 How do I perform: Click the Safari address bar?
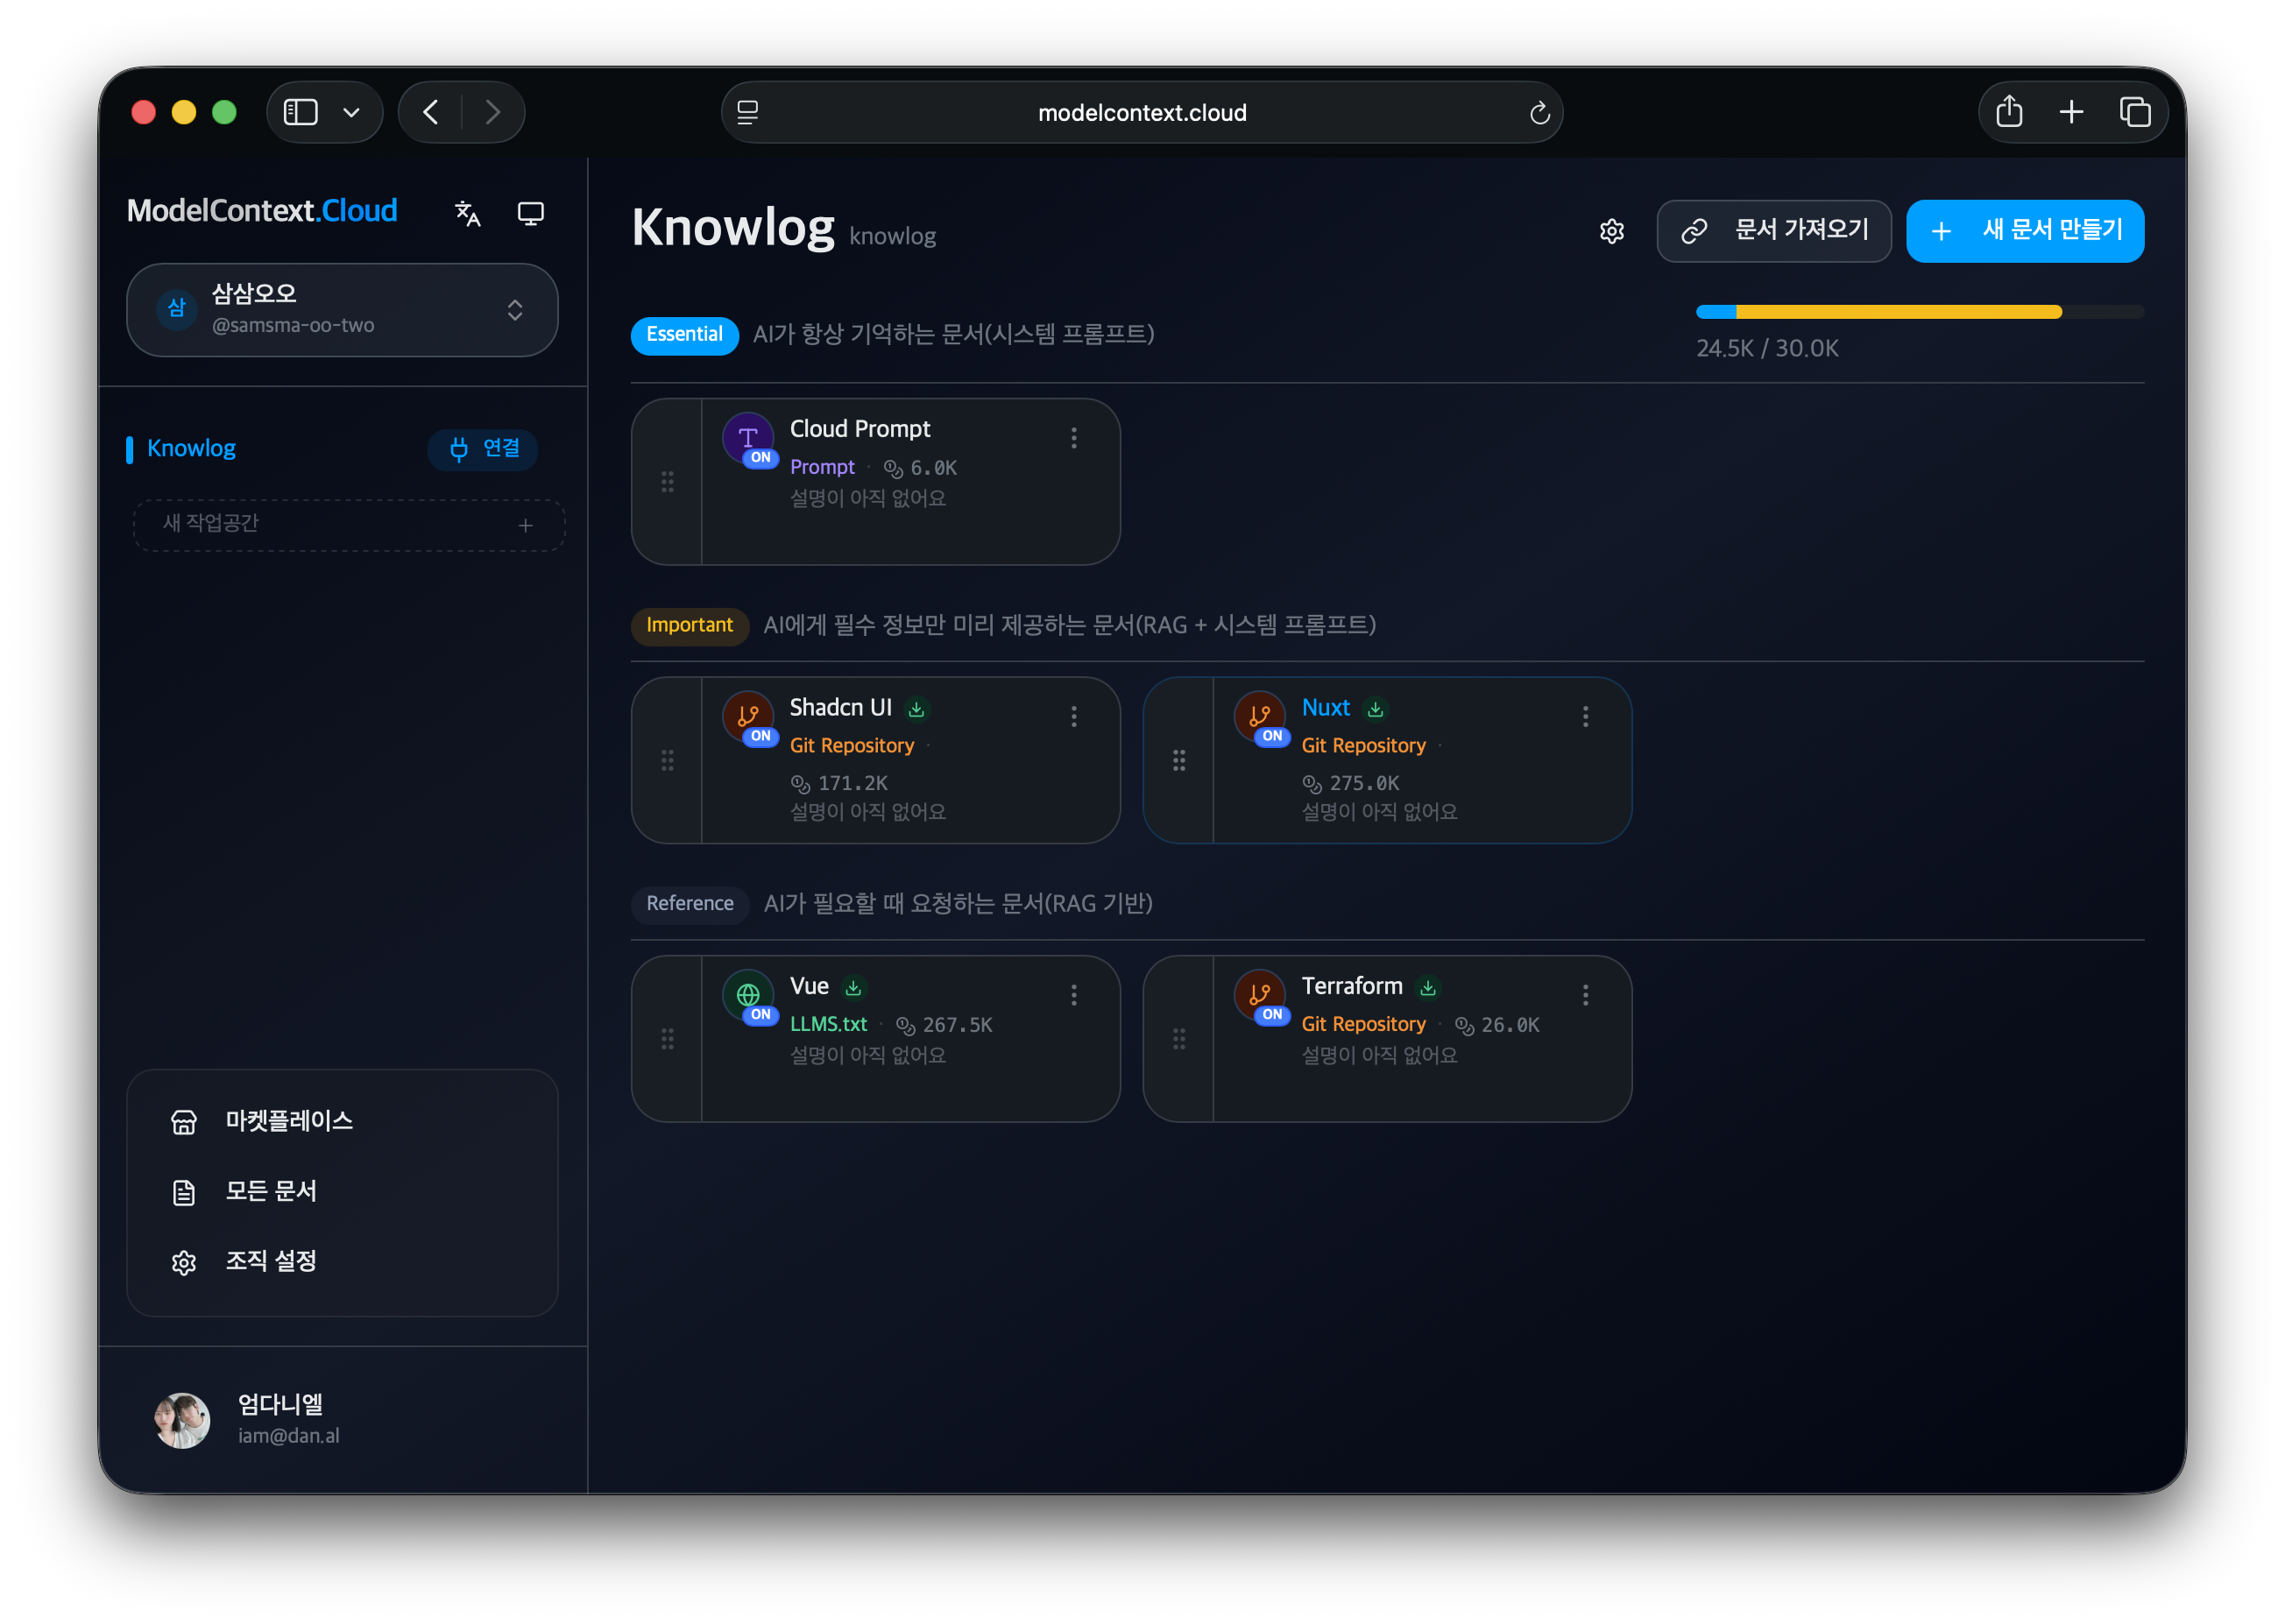(1141, 112)
